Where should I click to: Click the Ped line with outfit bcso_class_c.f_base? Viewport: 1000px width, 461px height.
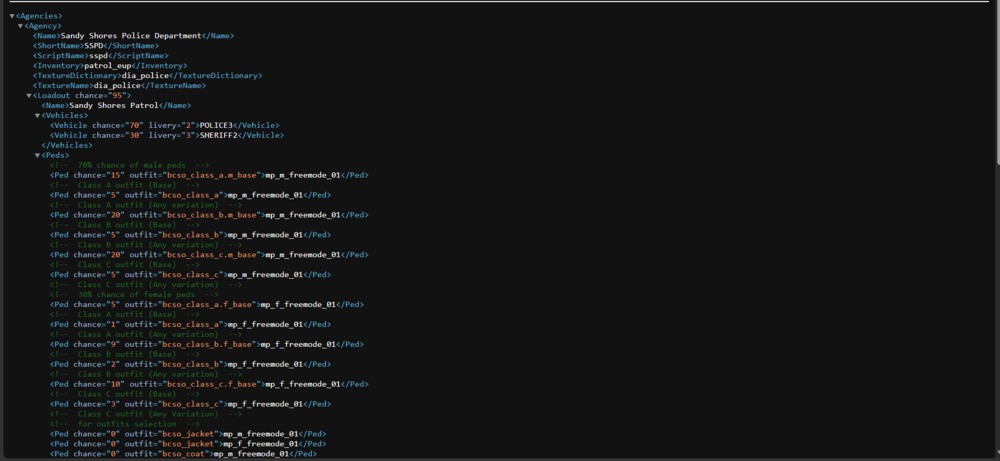click(209, 384)
